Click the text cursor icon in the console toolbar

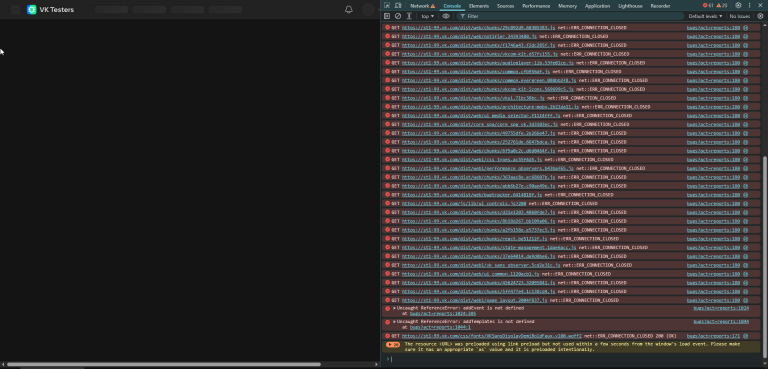point(409,16)
